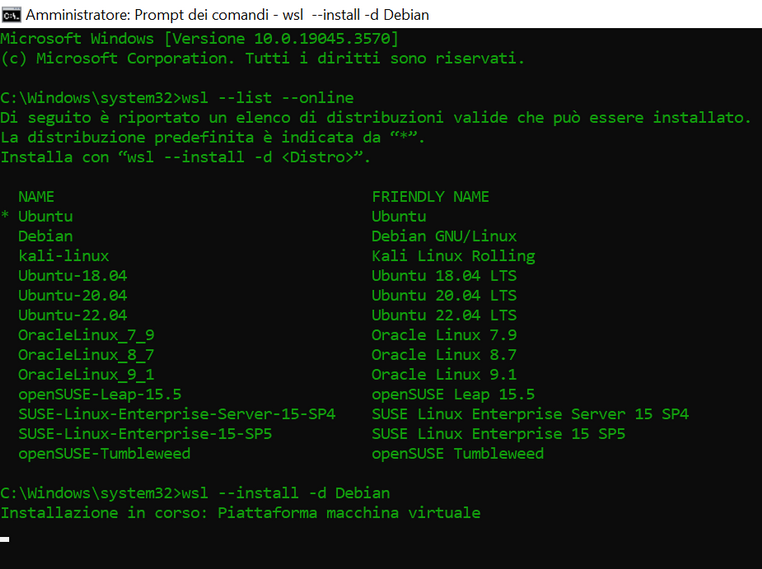This screenshot has height=569, width=762.
Task: Click 'OracleLinux_8_7' in the list
Action: pos(87,355)
